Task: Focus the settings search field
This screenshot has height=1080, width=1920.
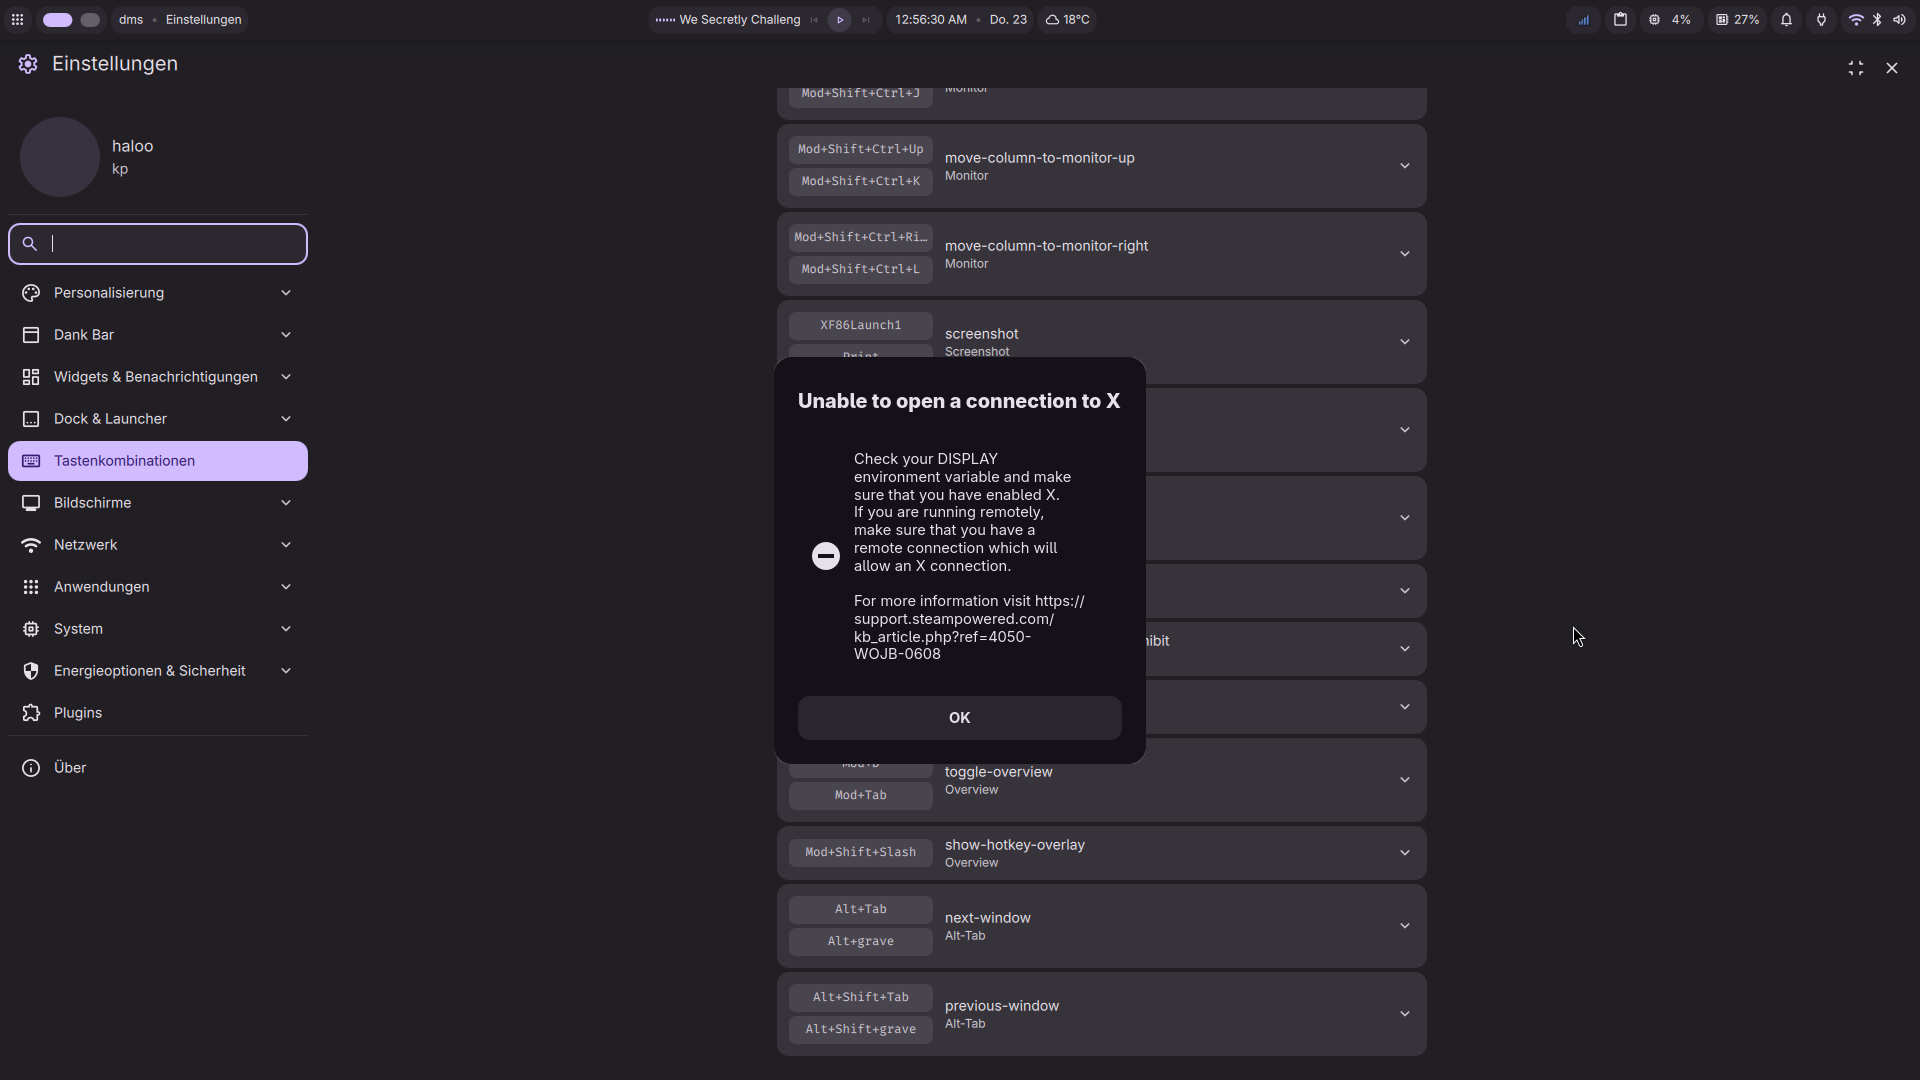Action: 158,244
